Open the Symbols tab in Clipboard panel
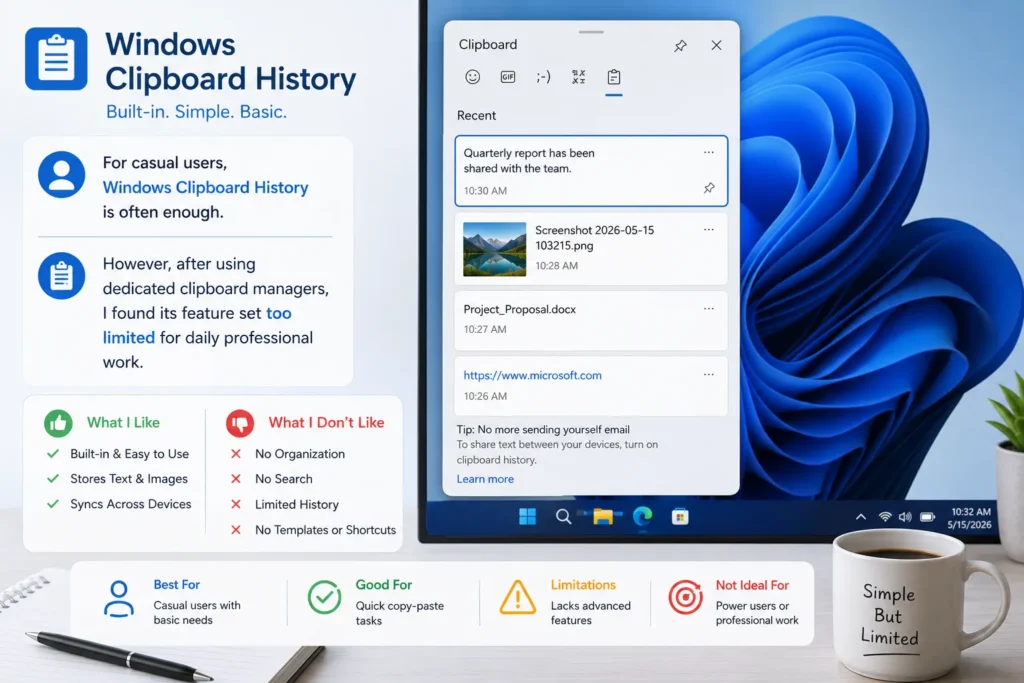 tap(579, 77)
